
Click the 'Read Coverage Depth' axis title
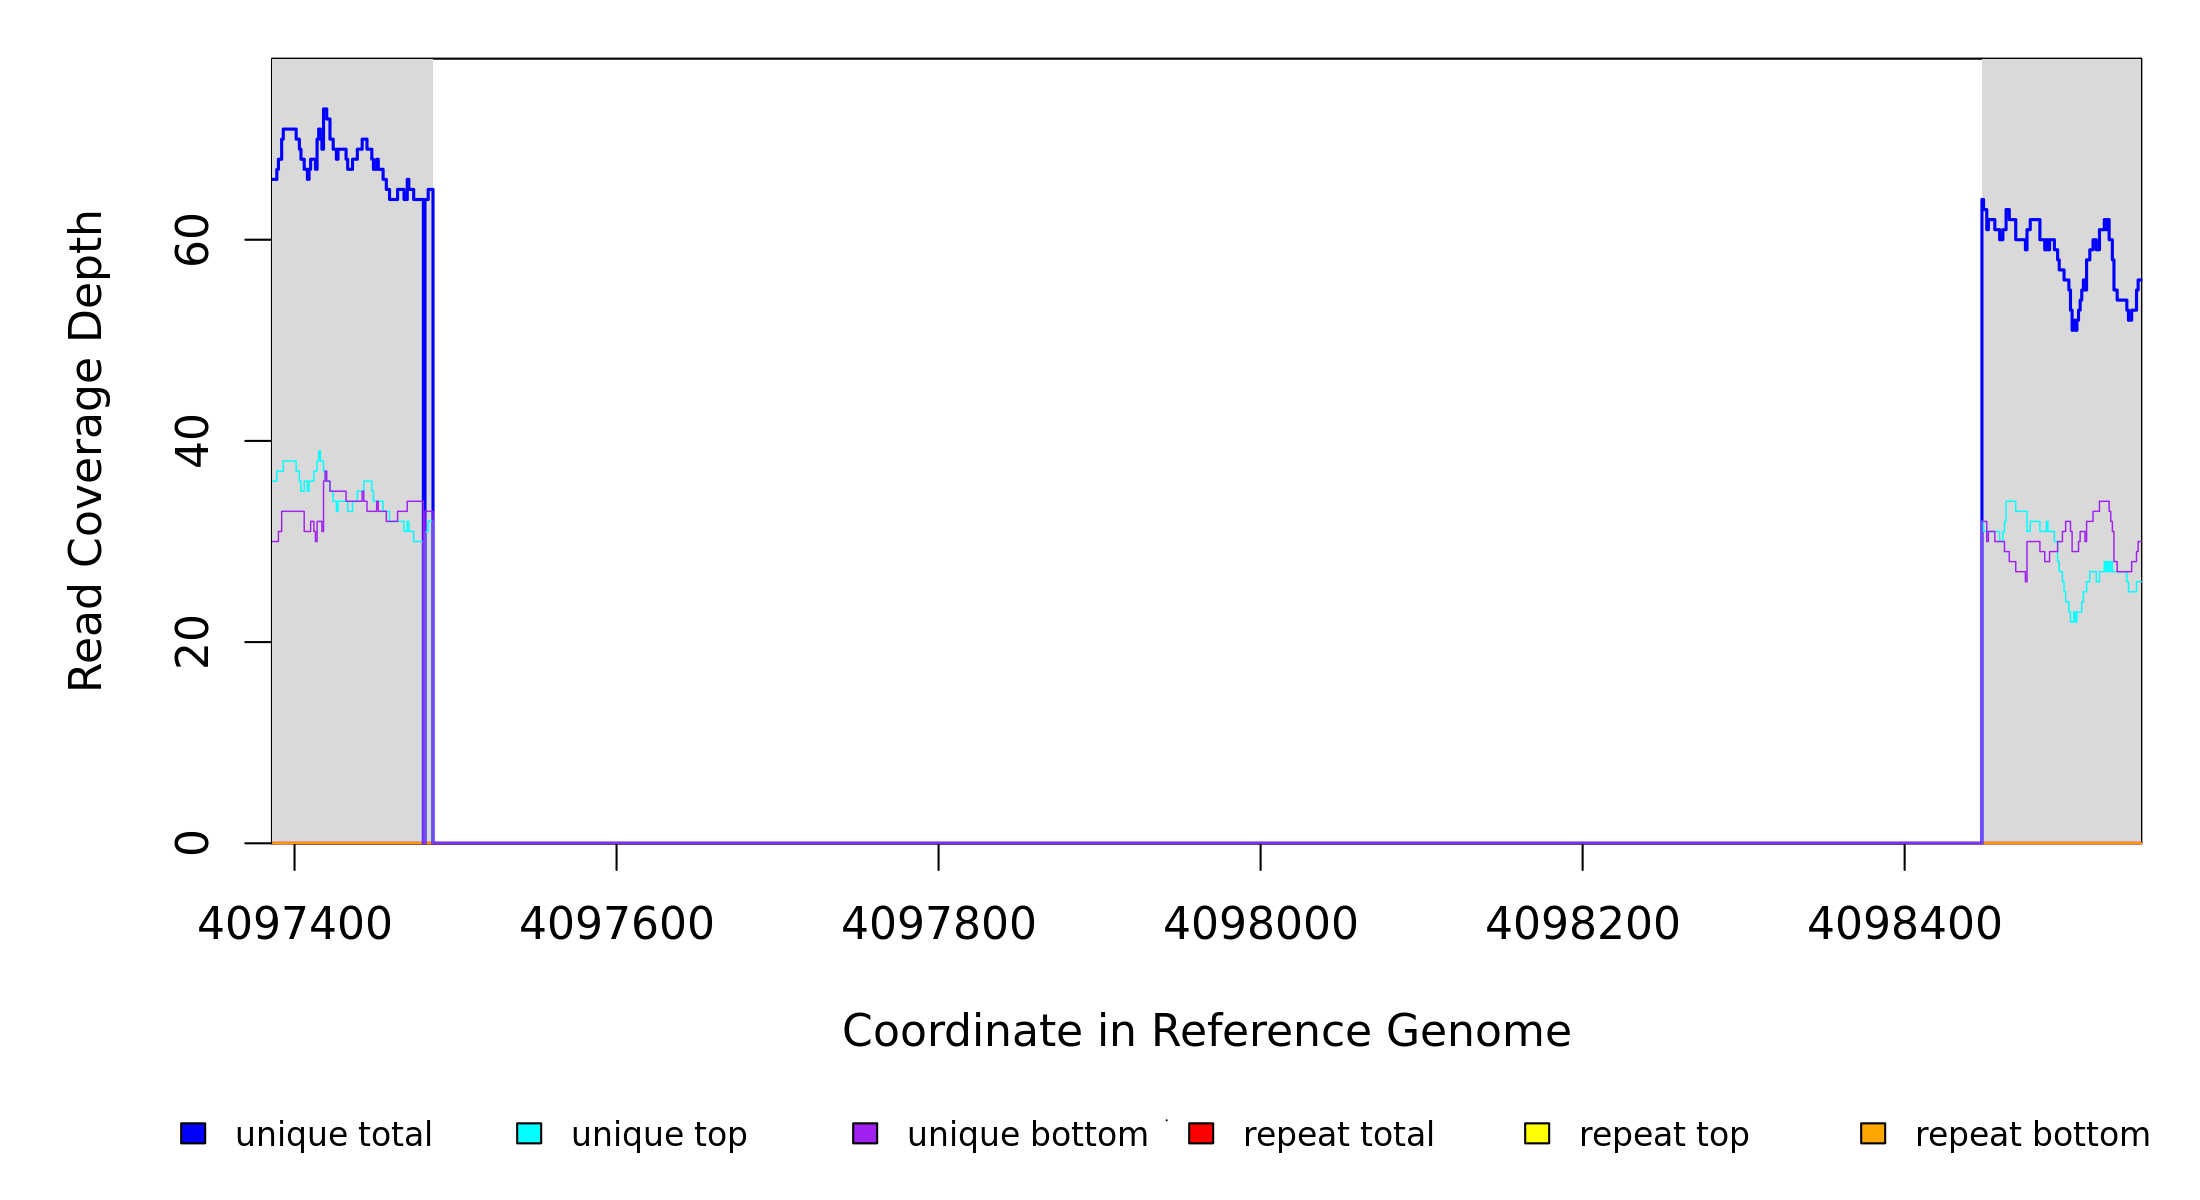click(86, 450)
